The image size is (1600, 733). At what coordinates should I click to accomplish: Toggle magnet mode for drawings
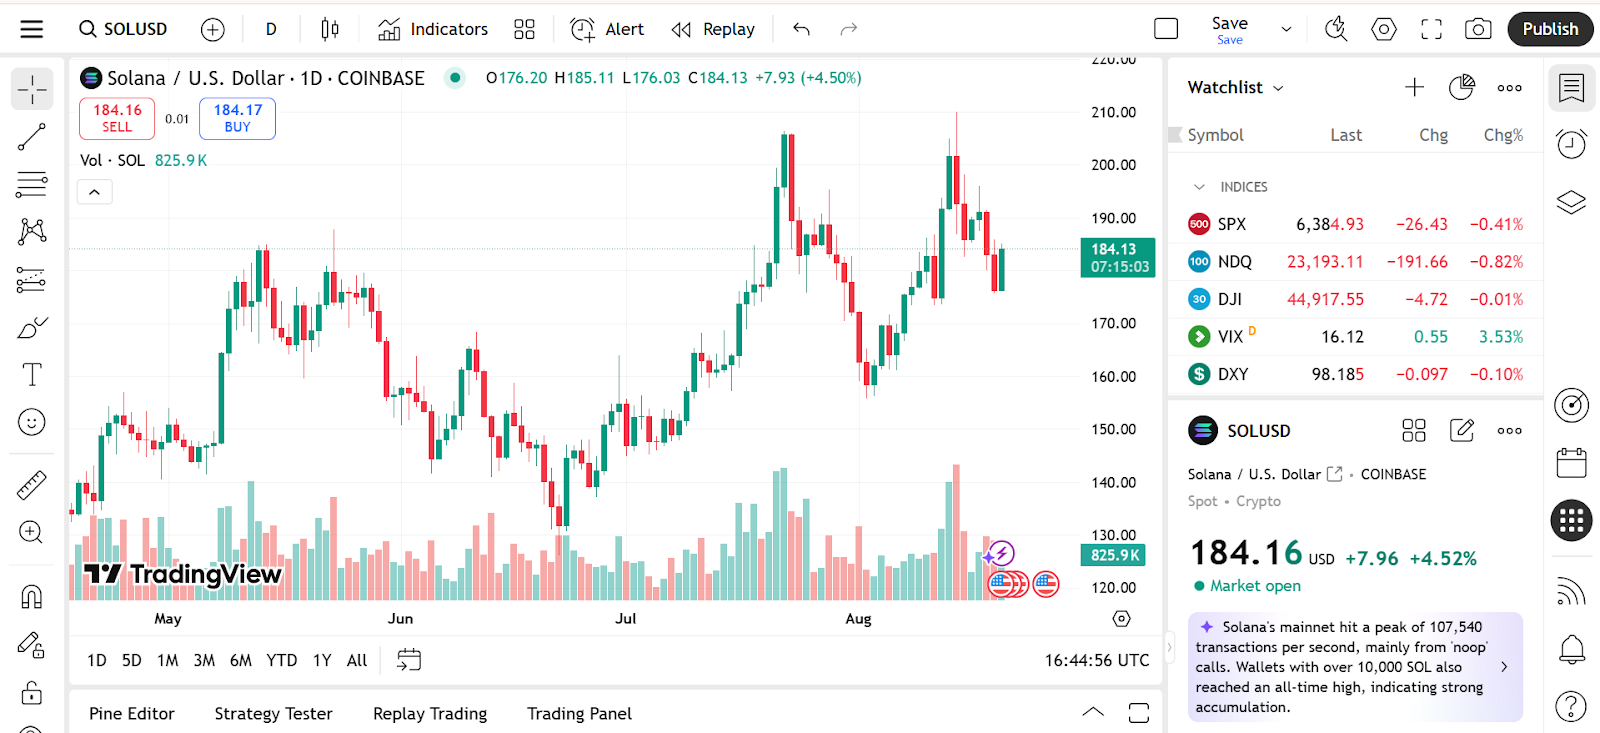pyautogui.click(x=32, y=597)
